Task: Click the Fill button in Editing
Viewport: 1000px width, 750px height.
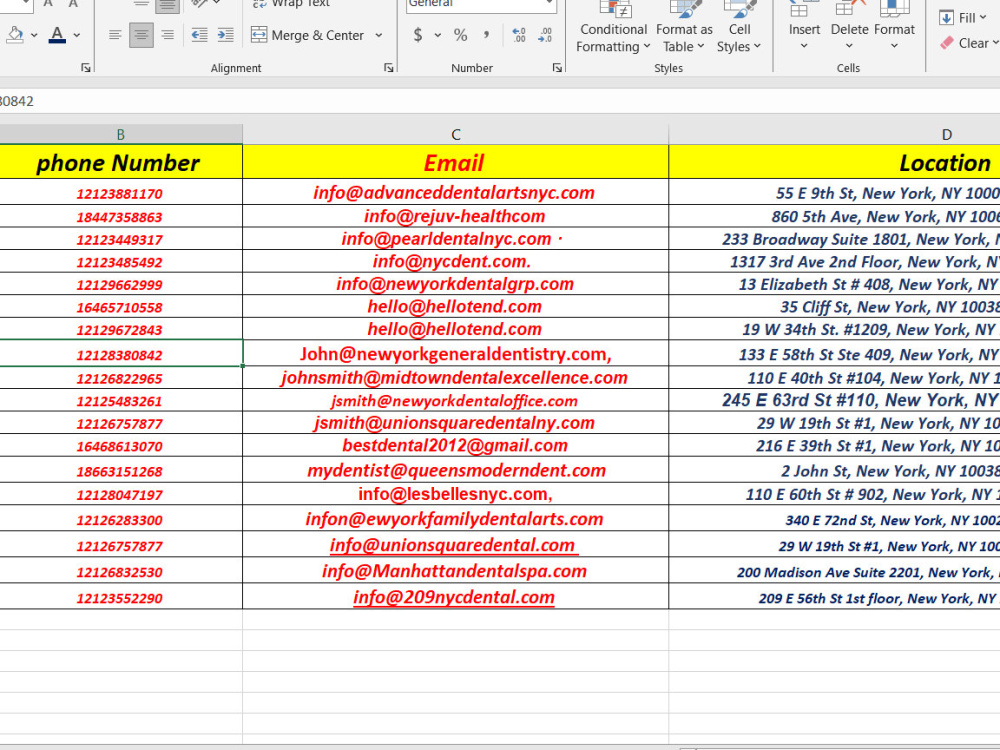Action: tap(964, 18)
